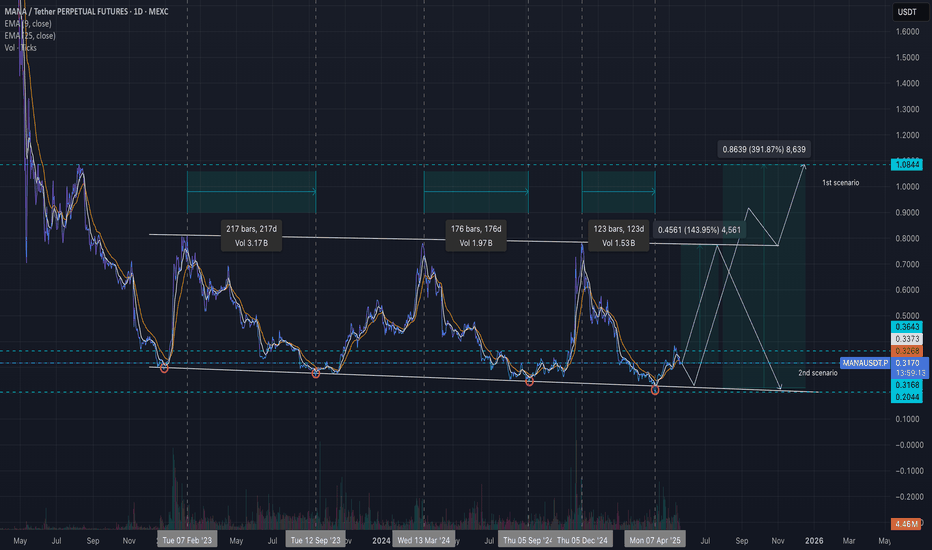Select the EMA (25, close) legend
This screenshot has width=932, height=550.
pyautogui.click(x=30, y=36)
